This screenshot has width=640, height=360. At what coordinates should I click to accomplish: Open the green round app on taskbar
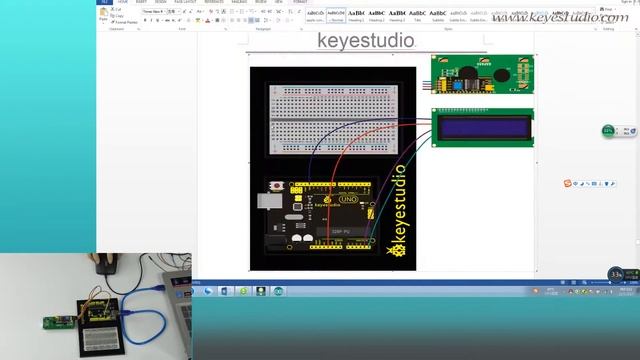coord(244,291)
